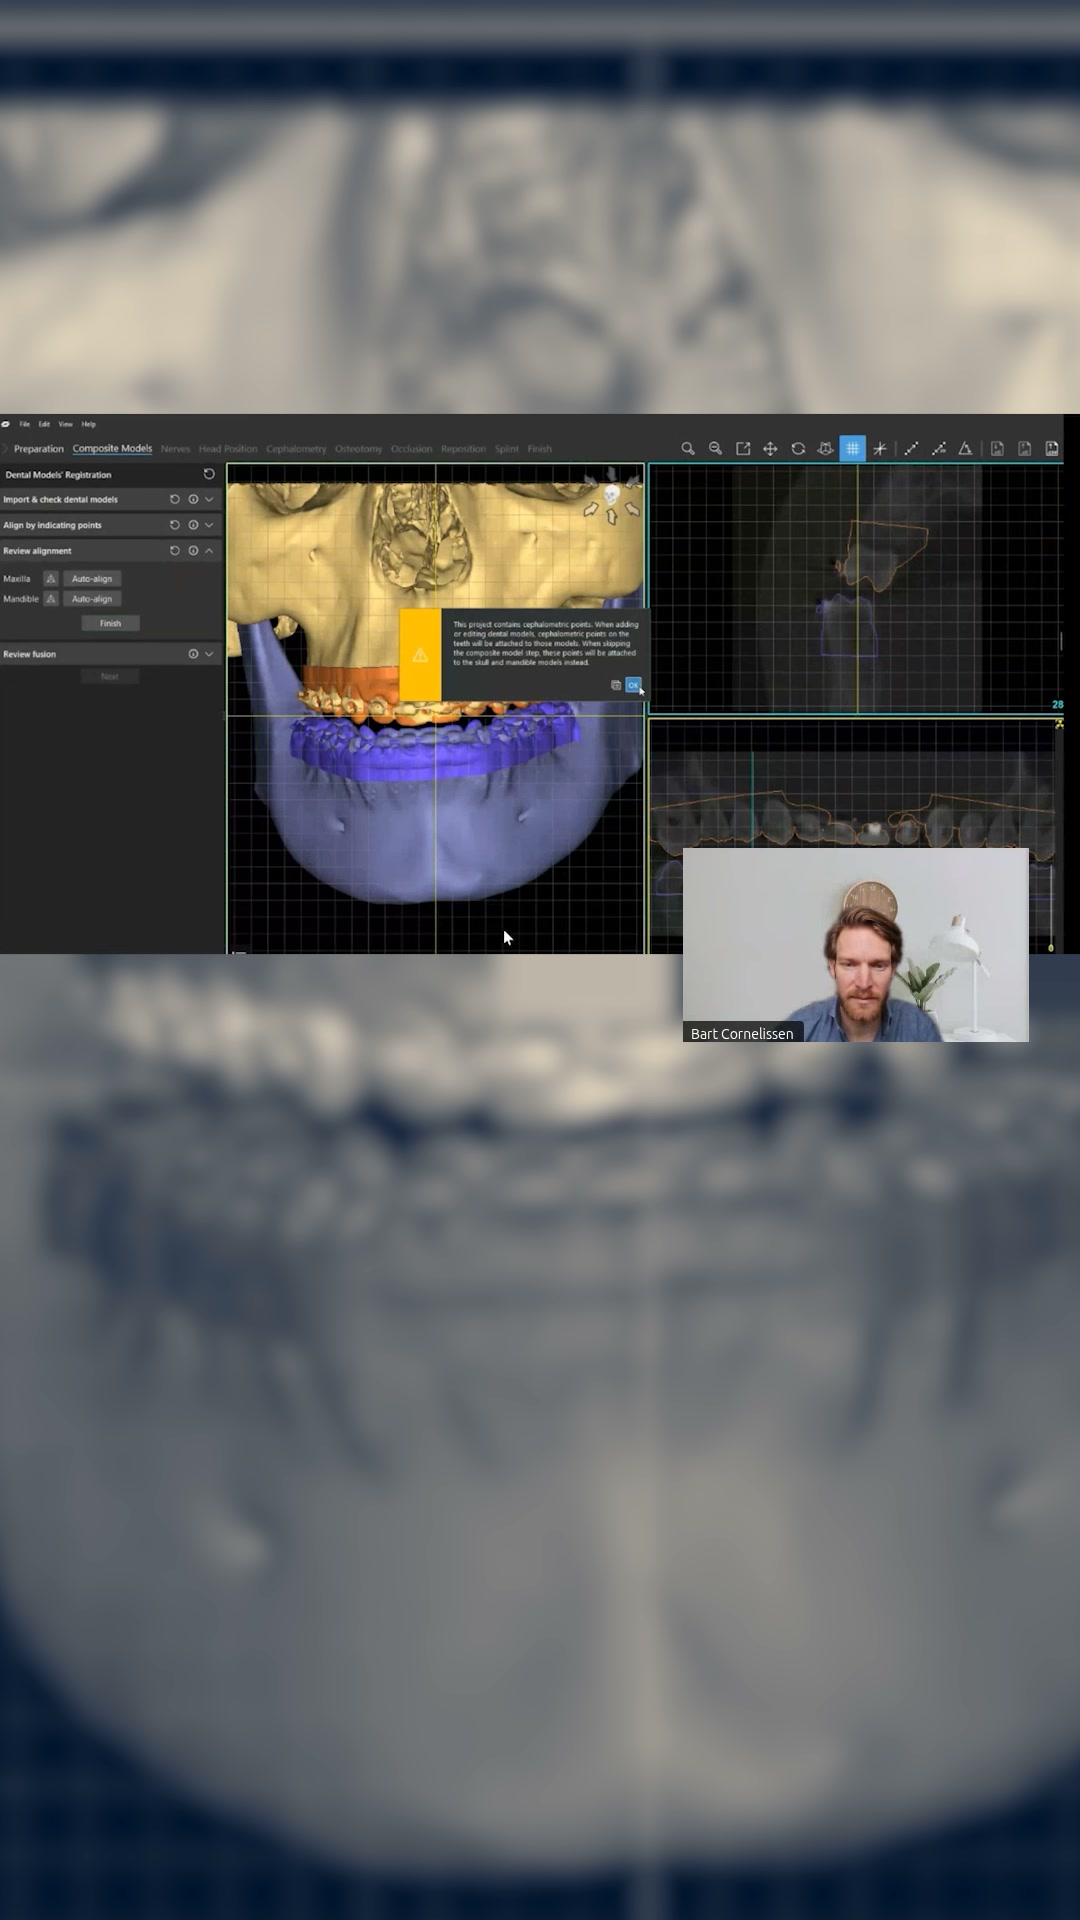
Task: Click the zoom out magnifier icon
Action: point(715,449)
